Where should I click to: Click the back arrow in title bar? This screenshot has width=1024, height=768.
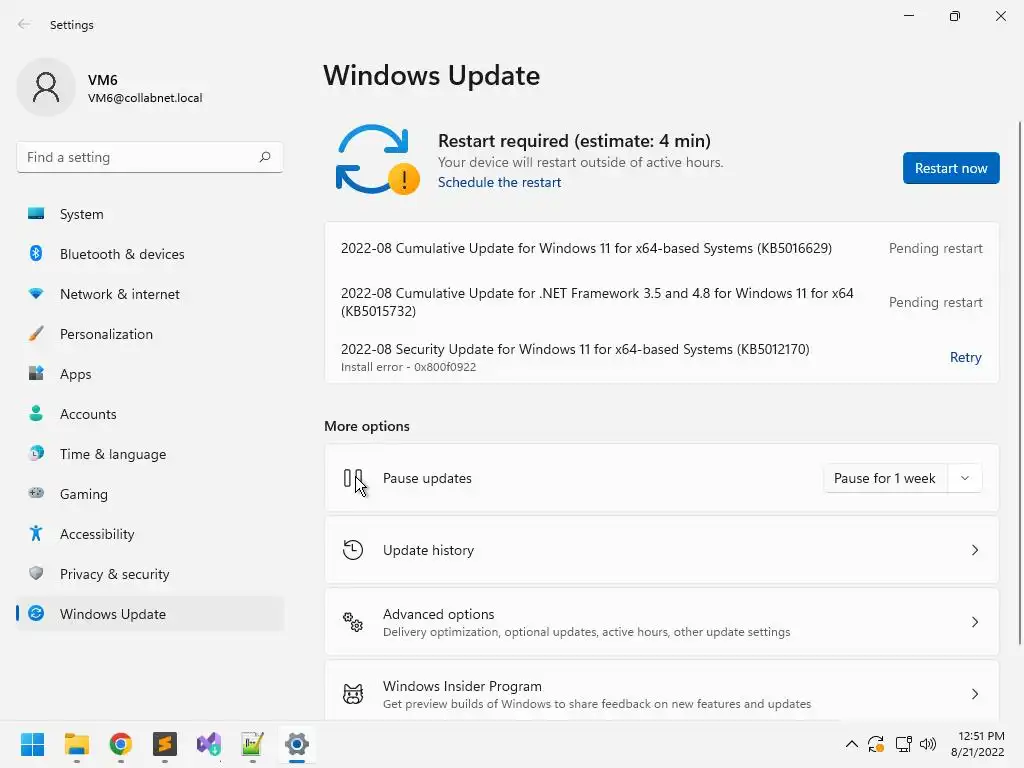click(x=24, y=24)
